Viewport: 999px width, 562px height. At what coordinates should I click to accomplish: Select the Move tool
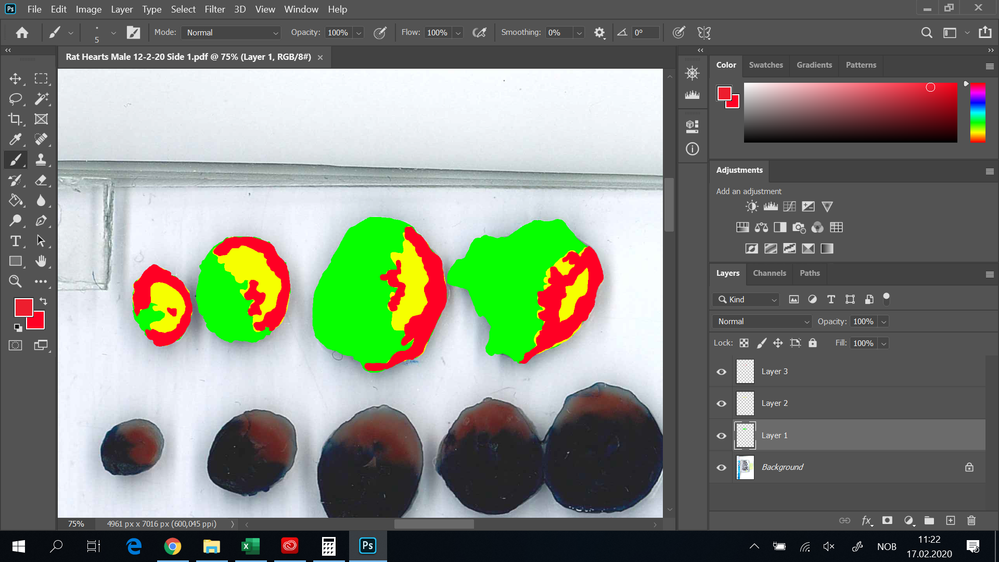pyautogui.click(x=15, y=78)
